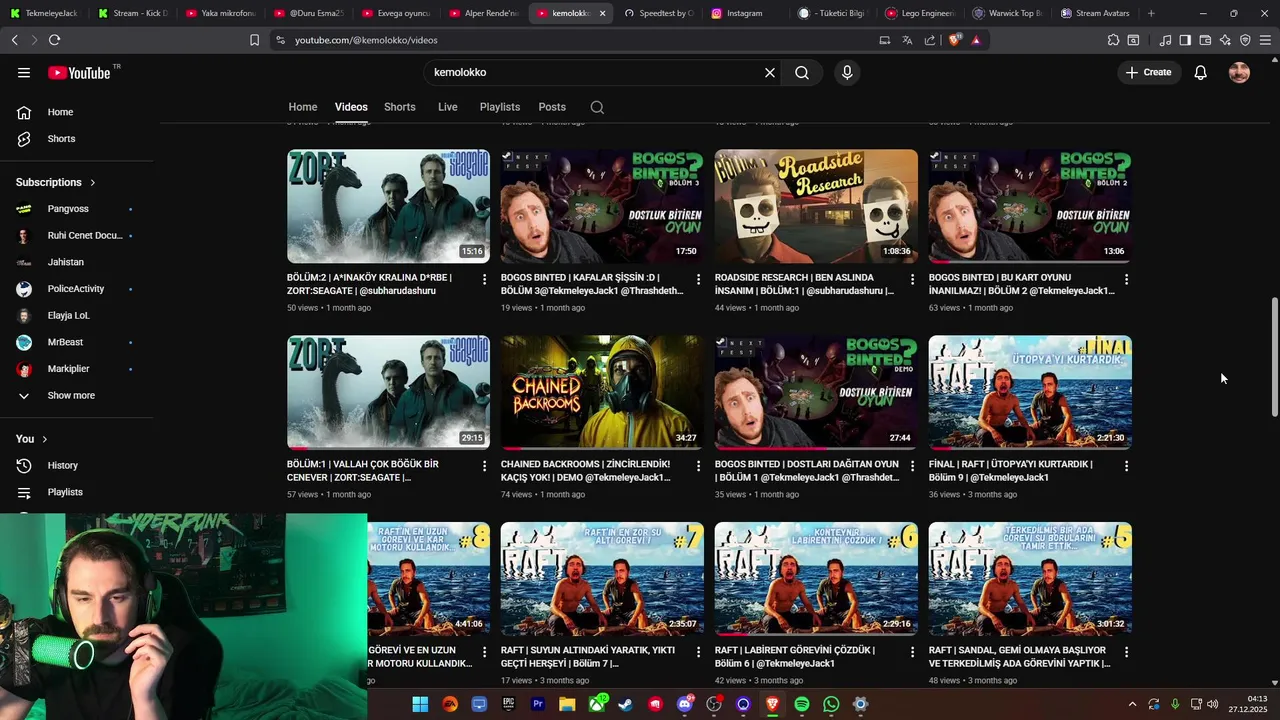Clear the search box with the X
Screen dimensions: 1280x720
[770, 72]
